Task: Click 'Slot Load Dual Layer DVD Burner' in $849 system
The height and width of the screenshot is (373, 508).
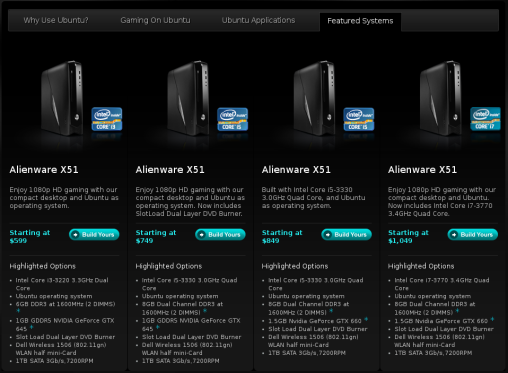Action: point(318,329)
